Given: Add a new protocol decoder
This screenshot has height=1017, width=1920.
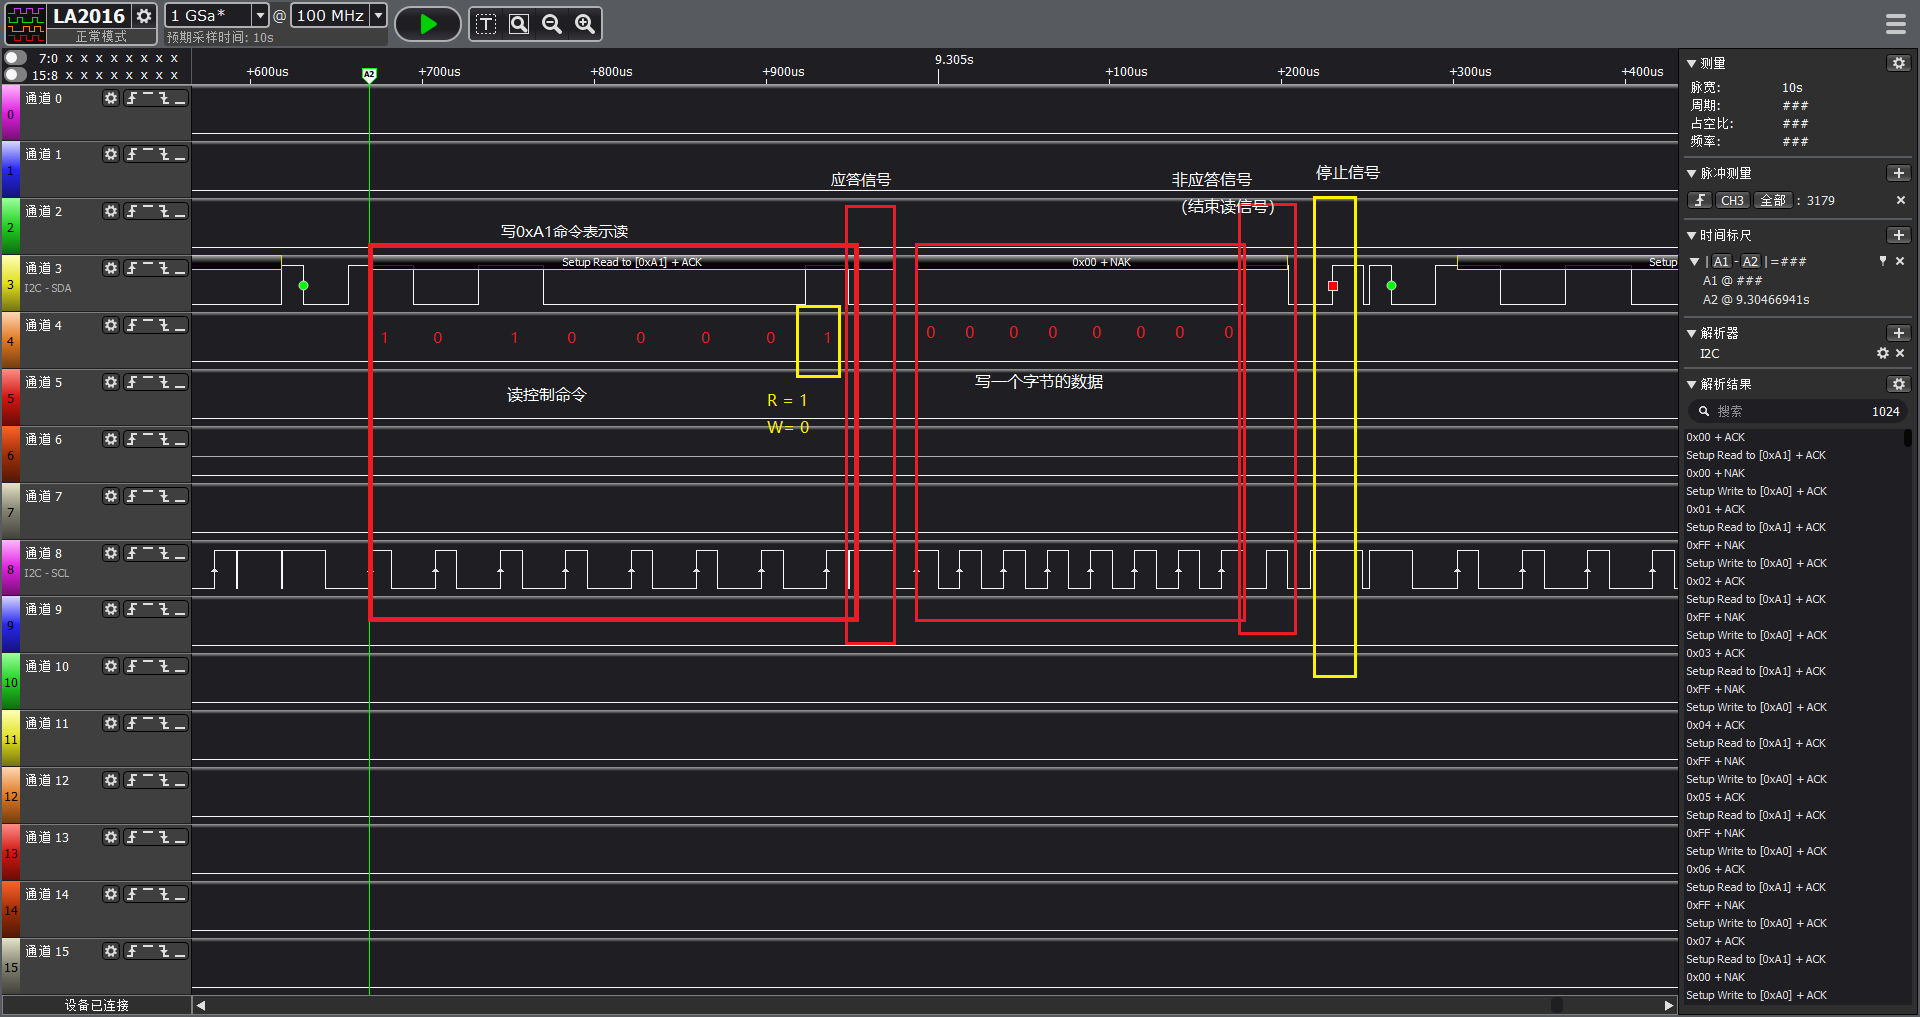Looking at the screenshot, I should tap(1898, 333).
